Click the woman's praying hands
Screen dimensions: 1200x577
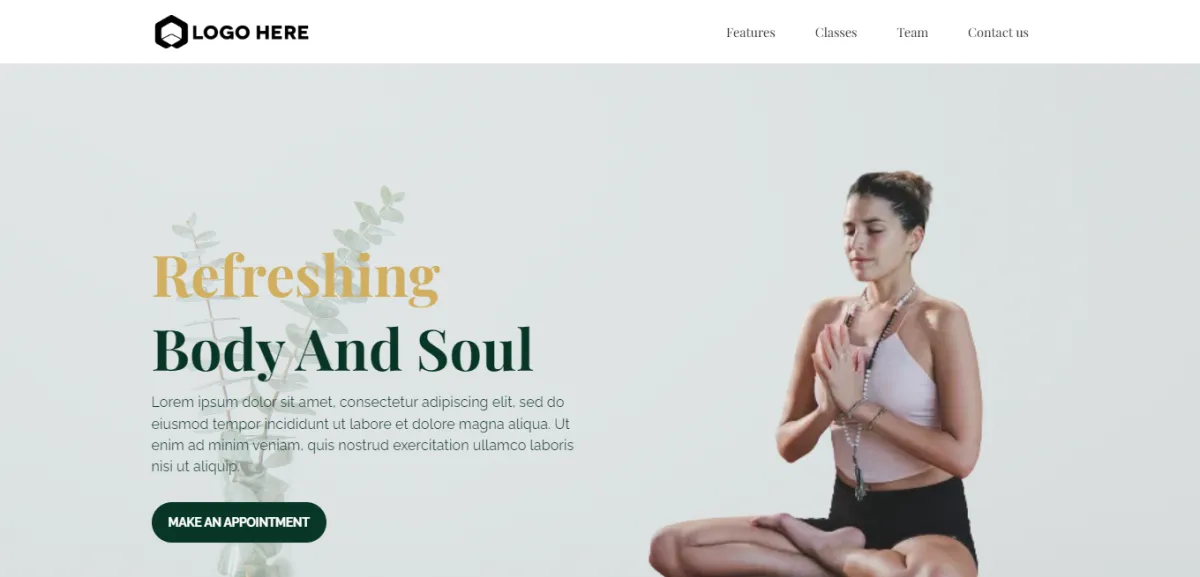coord(836,365)
